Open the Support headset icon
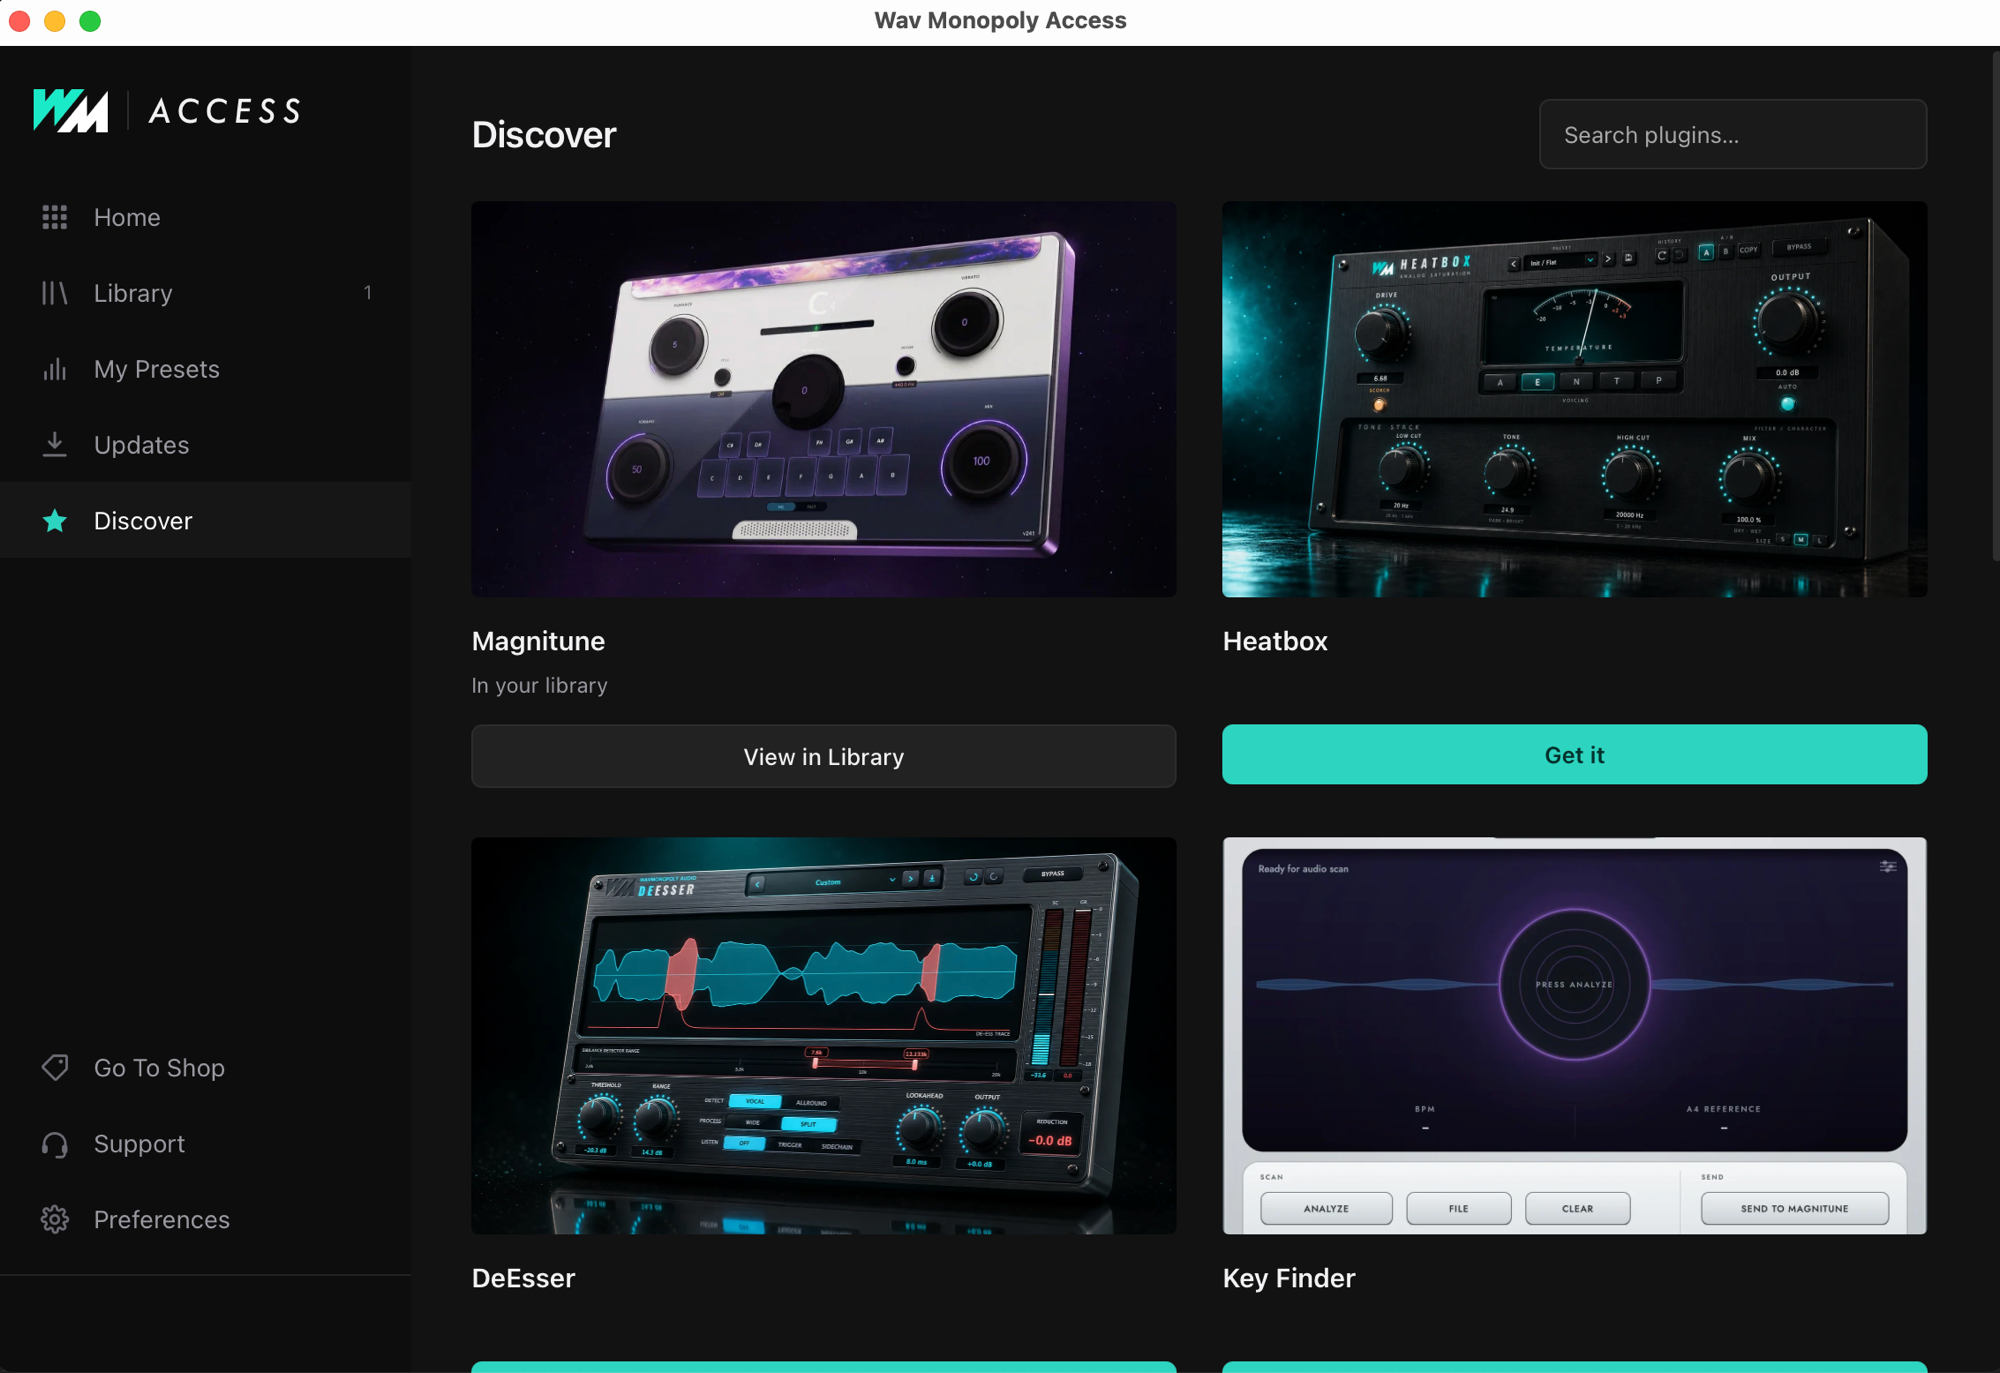Viewport: 2000px width, 1373px height. [55, 1144]
